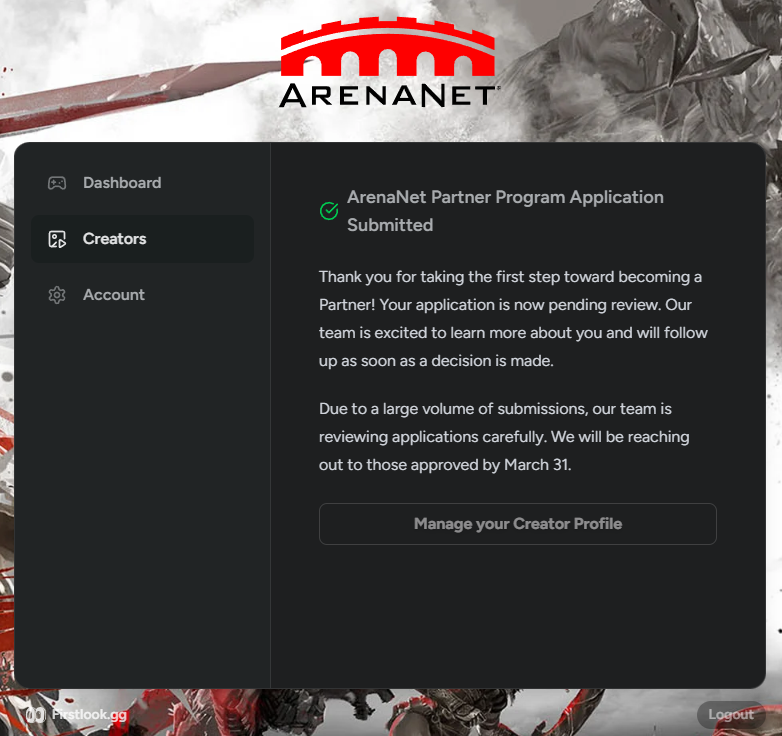This screenshot has height=736, width=782.
Task: Open the Dashboard menu item
Action: coord(143,183)
